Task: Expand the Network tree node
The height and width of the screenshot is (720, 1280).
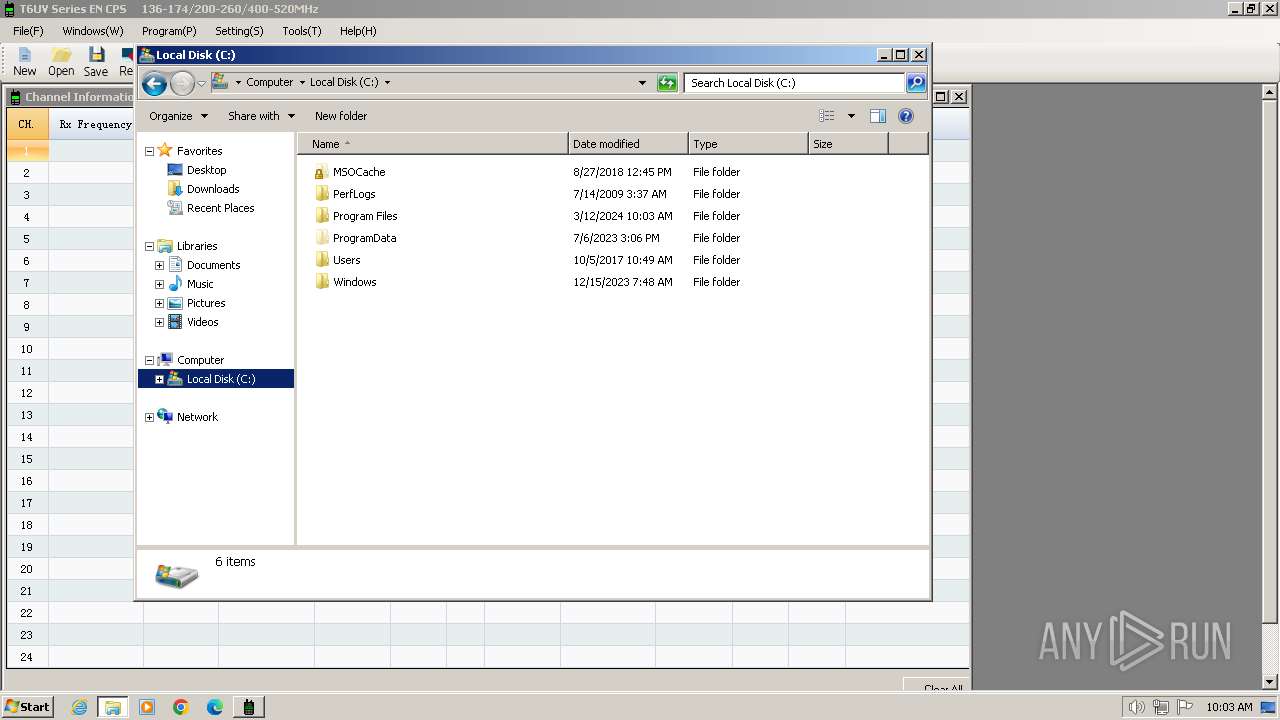Action: coord(150,417)
